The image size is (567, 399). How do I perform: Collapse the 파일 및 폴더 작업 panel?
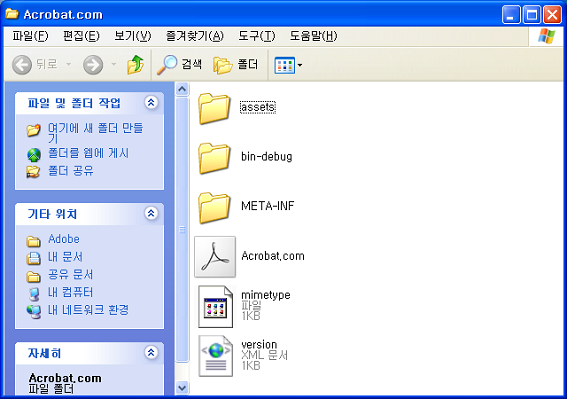[x=151, y=103]
